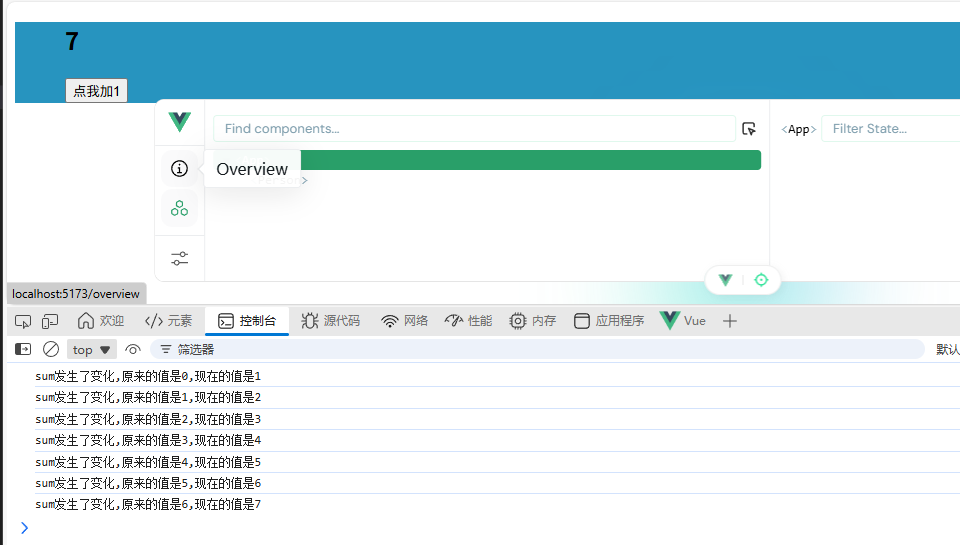Click the Vue logo in DevTools panel

point(179,122)
